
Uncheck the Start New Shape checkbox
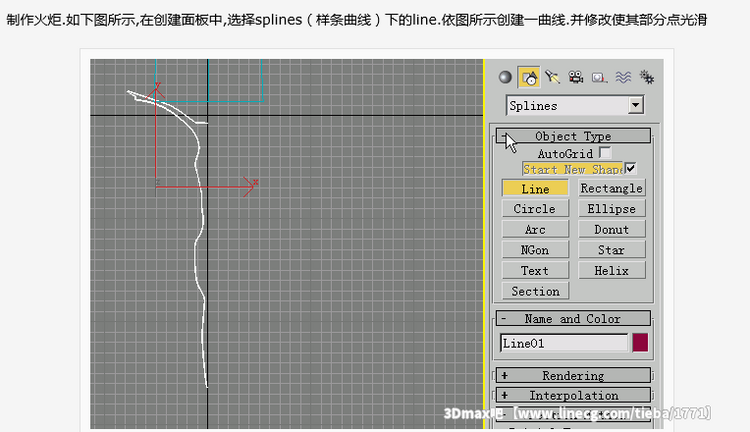pyautogui.click(x=630, y=168)
